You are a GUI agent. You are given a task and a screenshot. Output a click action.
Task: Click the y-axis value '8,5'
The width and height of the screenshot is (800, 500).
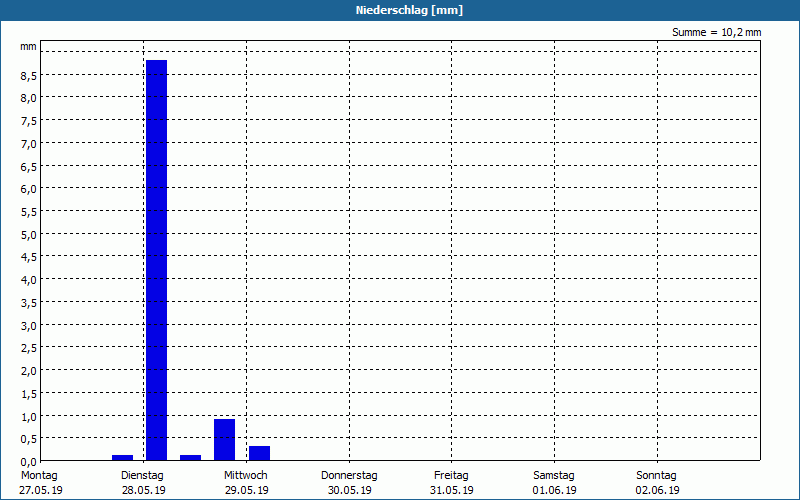[29, 76]
